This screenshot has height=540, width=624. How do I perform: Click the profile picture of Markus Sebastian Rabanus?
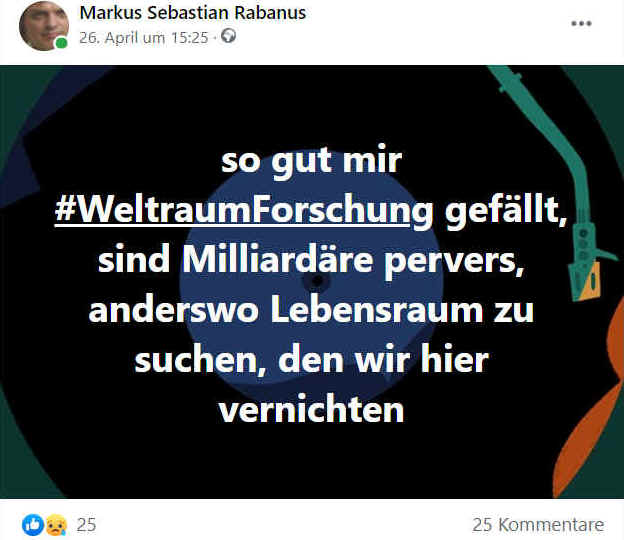44,26
